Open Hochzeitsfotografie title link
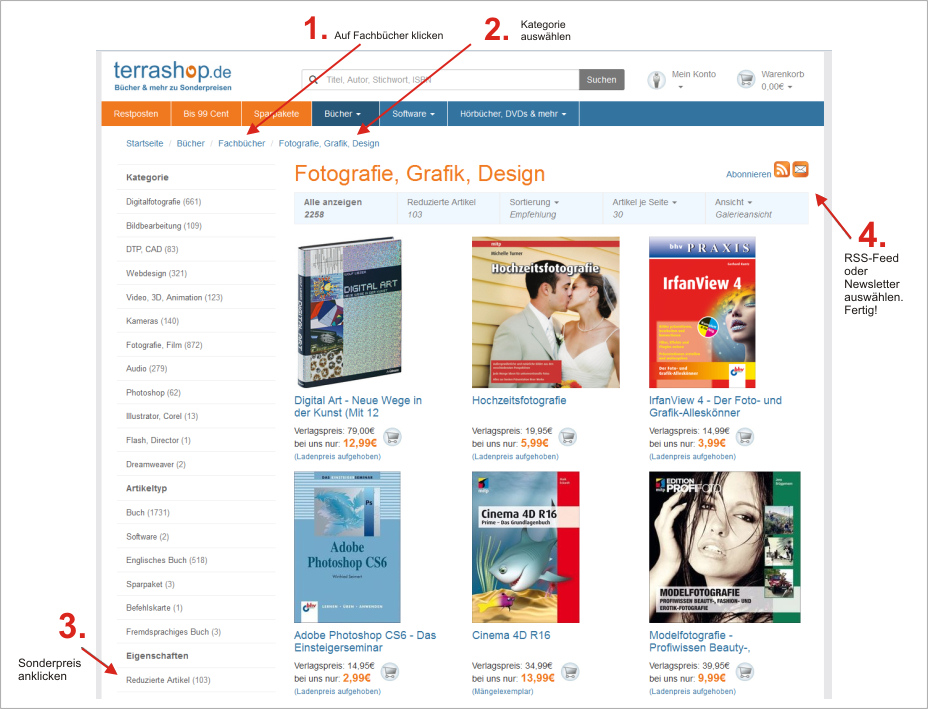This screenshot has width=928, height=709. [519, 401]
